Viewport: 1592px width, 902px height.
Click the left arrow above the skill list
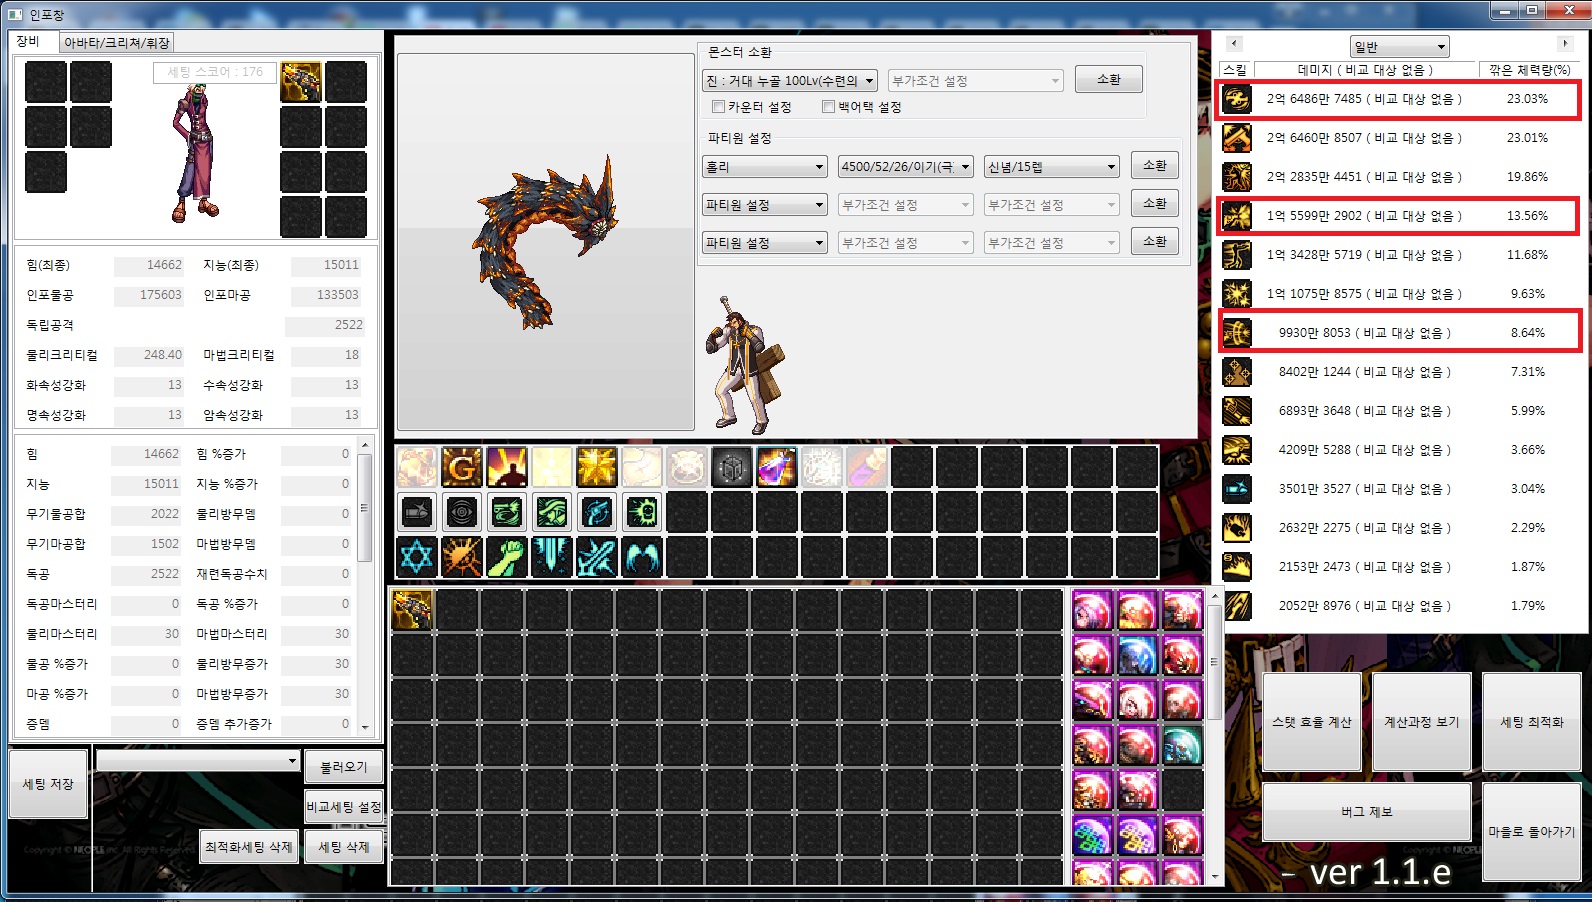click(1234, 44)
